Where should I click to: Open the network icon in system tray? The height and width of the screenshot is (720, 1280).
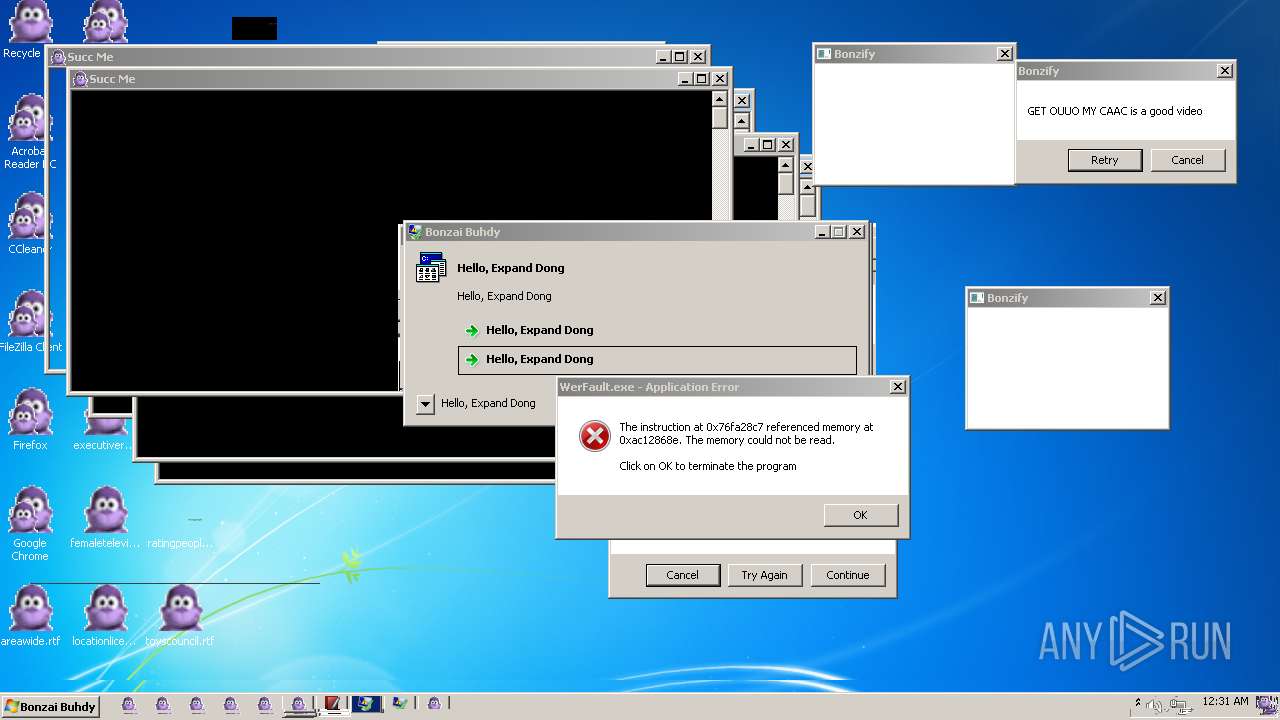(1179, 706)
